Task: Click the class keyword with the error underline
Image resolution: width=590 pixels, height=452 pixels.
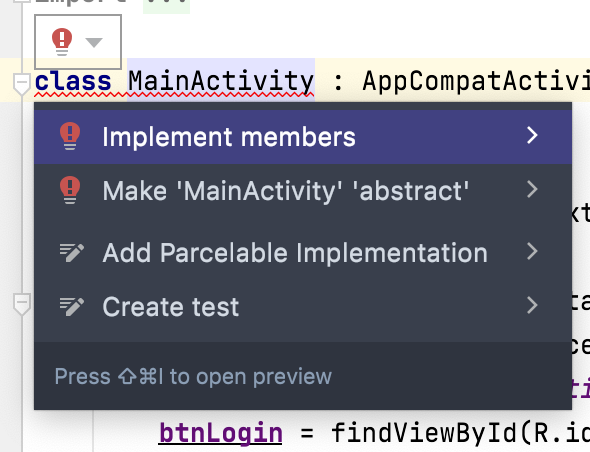Action: coord(73,81)
